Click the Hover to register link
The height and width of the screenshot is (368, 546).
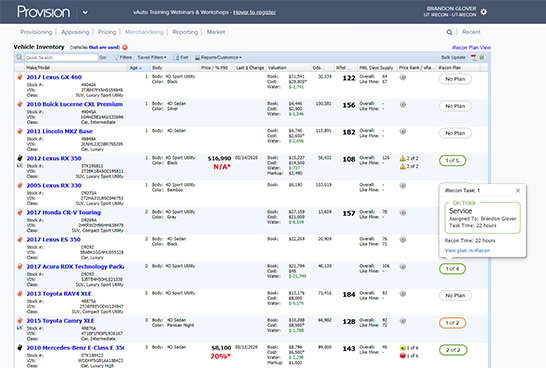point(254,12)
